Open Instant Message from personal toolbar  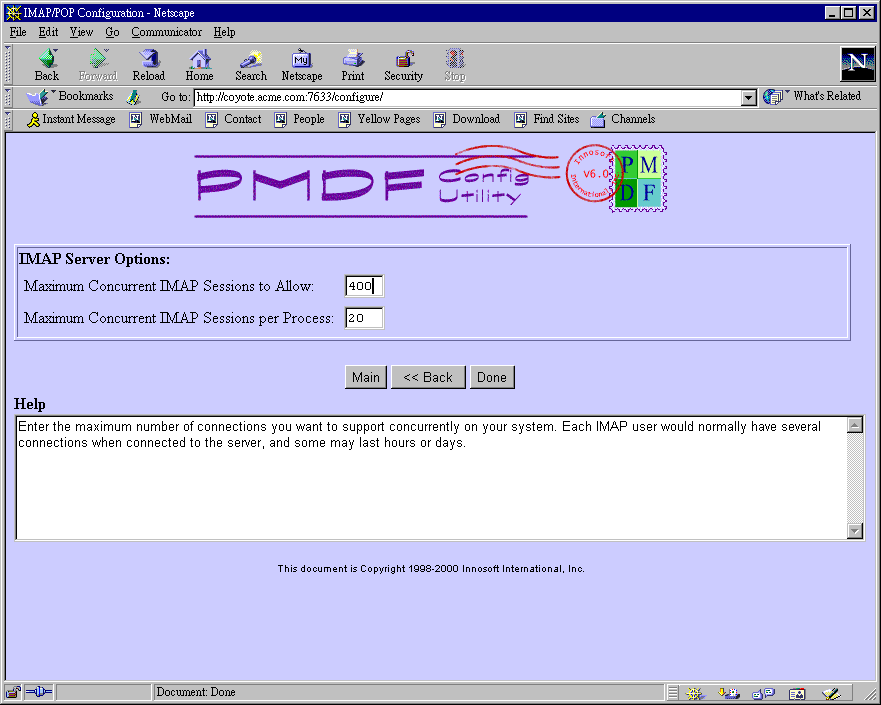pyautogui.click(x=70, y=119)
